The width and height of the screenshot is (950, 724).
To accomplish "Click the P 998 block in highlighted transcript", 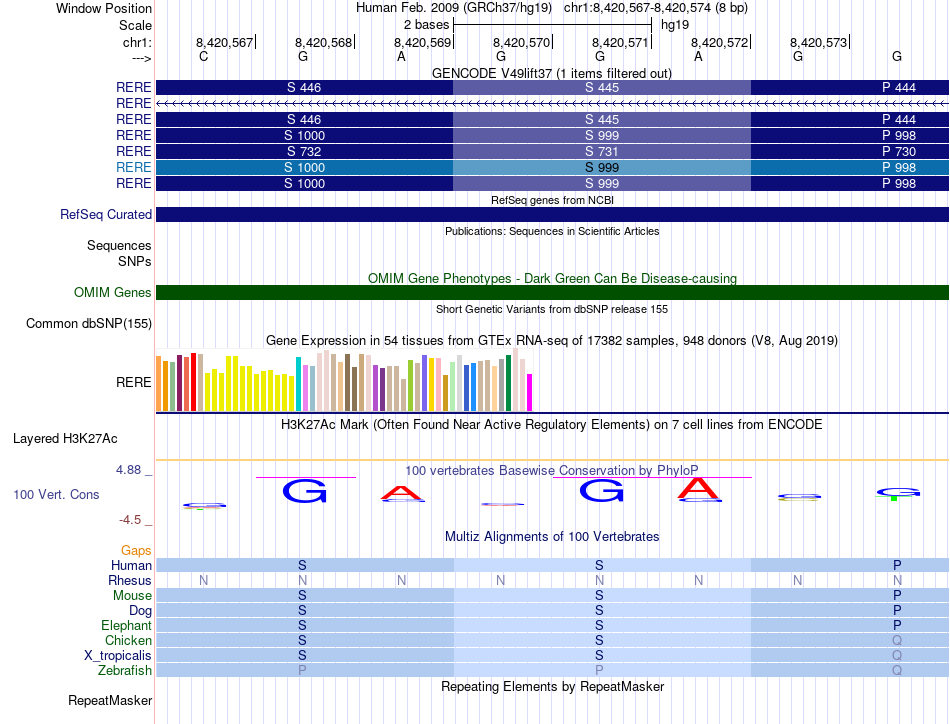I will [850, 167].
